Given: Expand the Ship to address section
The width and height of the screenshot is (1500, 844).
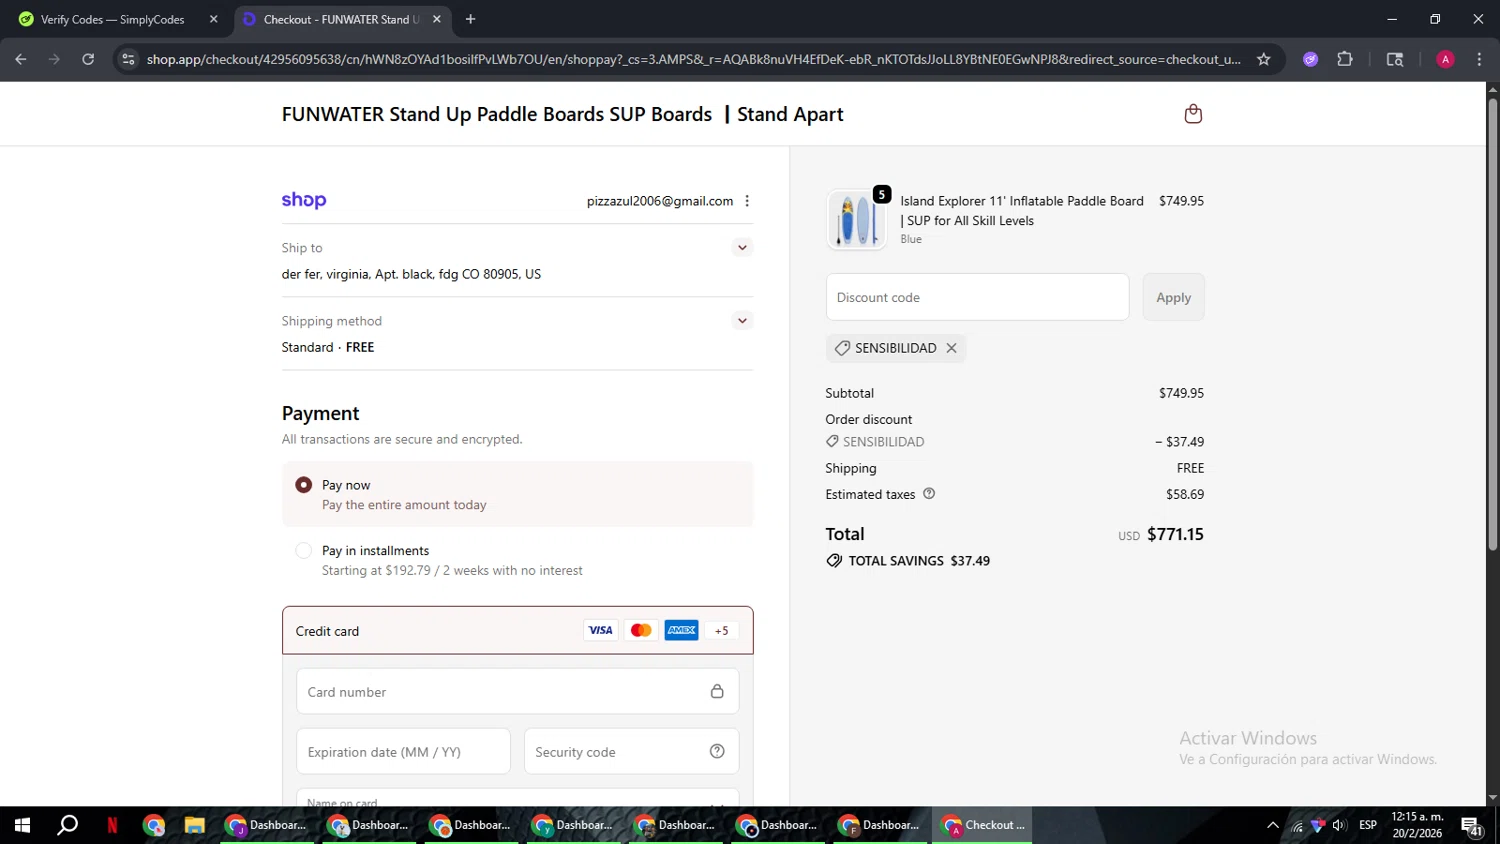Looking at the screenshot, I should (742, 248).
